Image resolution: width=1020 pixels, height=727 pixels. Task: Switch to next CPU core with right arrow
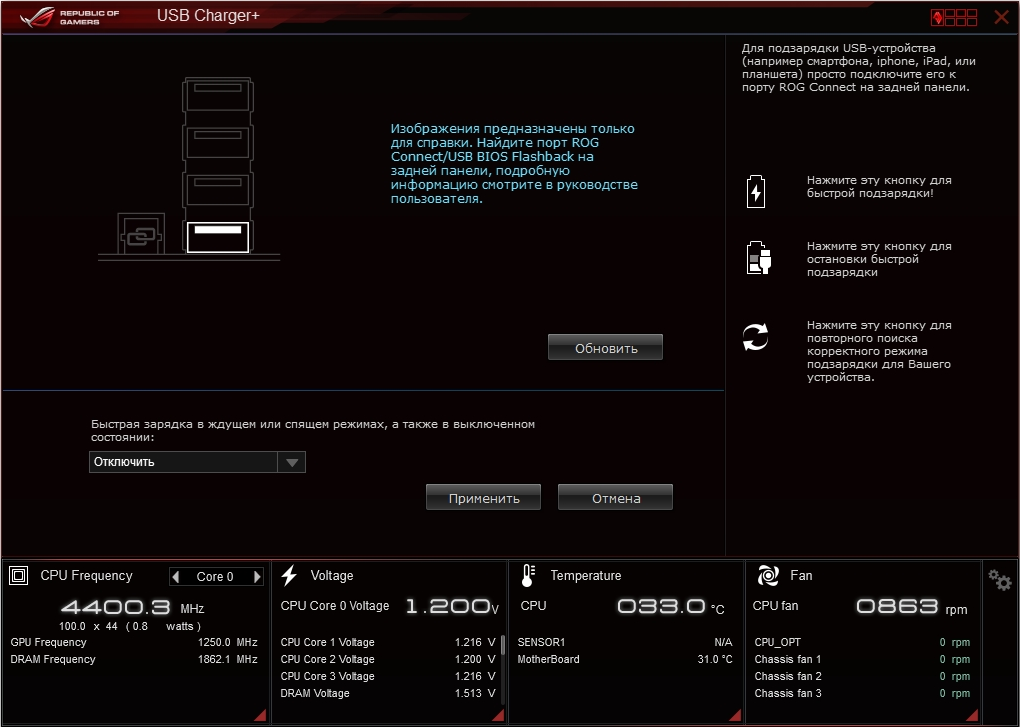pos(258,576)
